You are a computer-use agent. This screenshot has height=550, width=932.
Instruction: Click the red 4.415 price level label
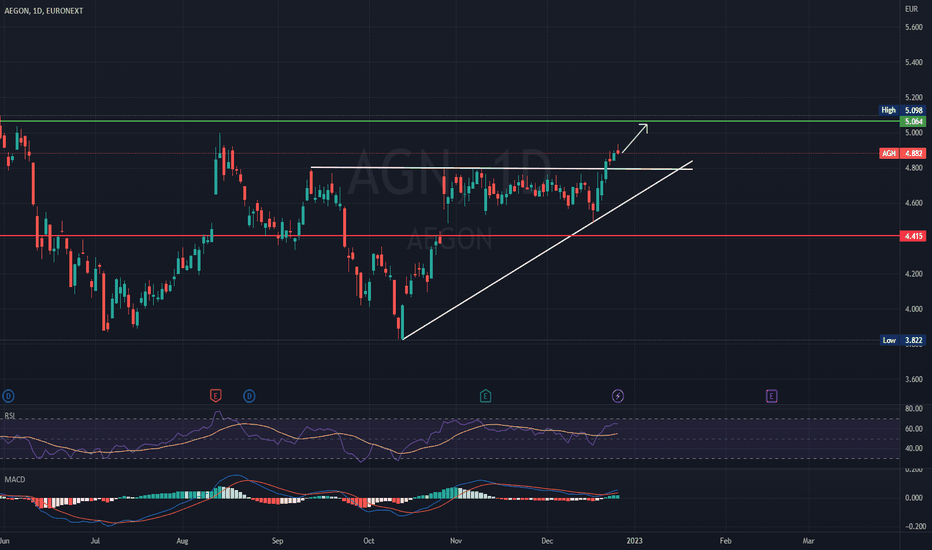913,236
